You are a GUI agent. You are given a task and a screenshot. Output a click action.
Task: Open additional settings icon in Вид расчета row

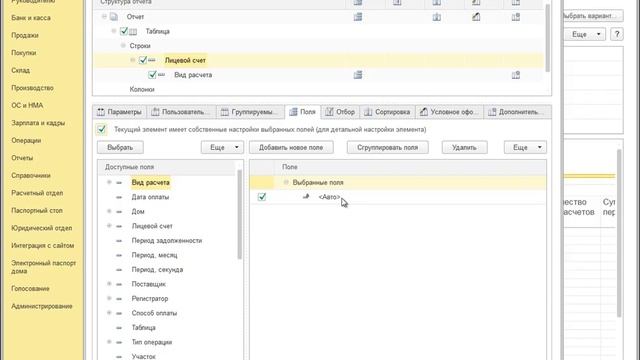516,75
